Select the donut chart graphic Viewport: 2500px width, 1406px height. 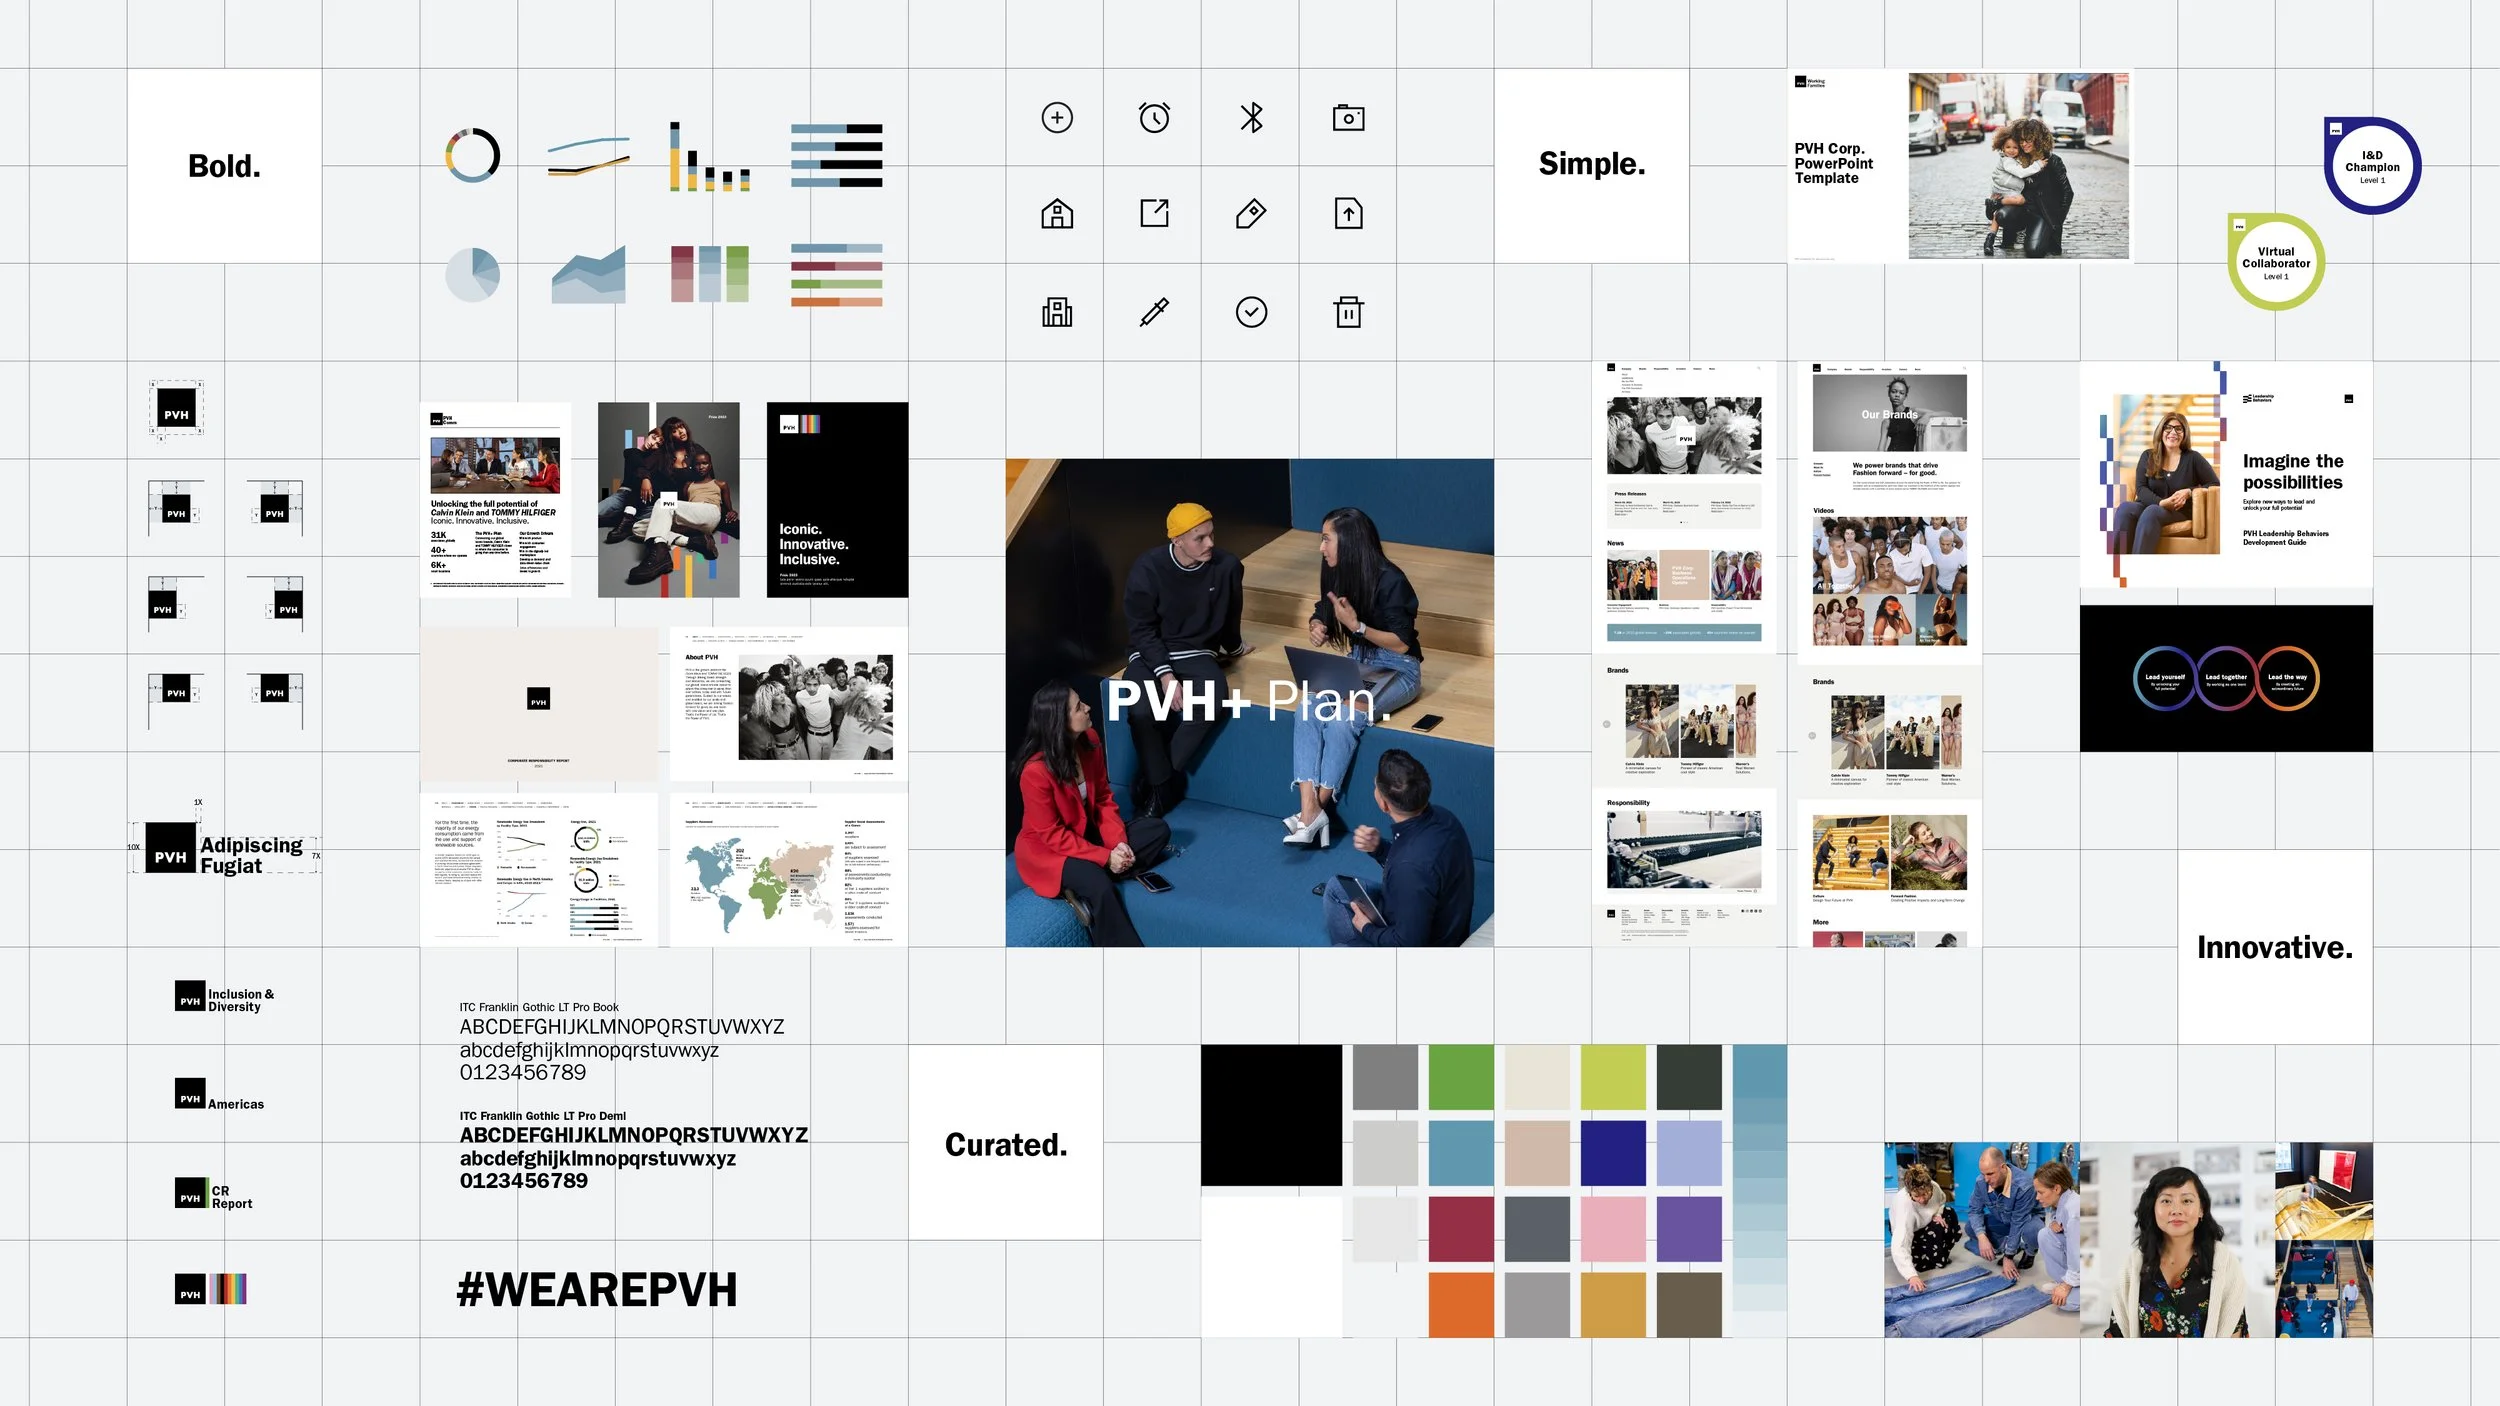472,155
